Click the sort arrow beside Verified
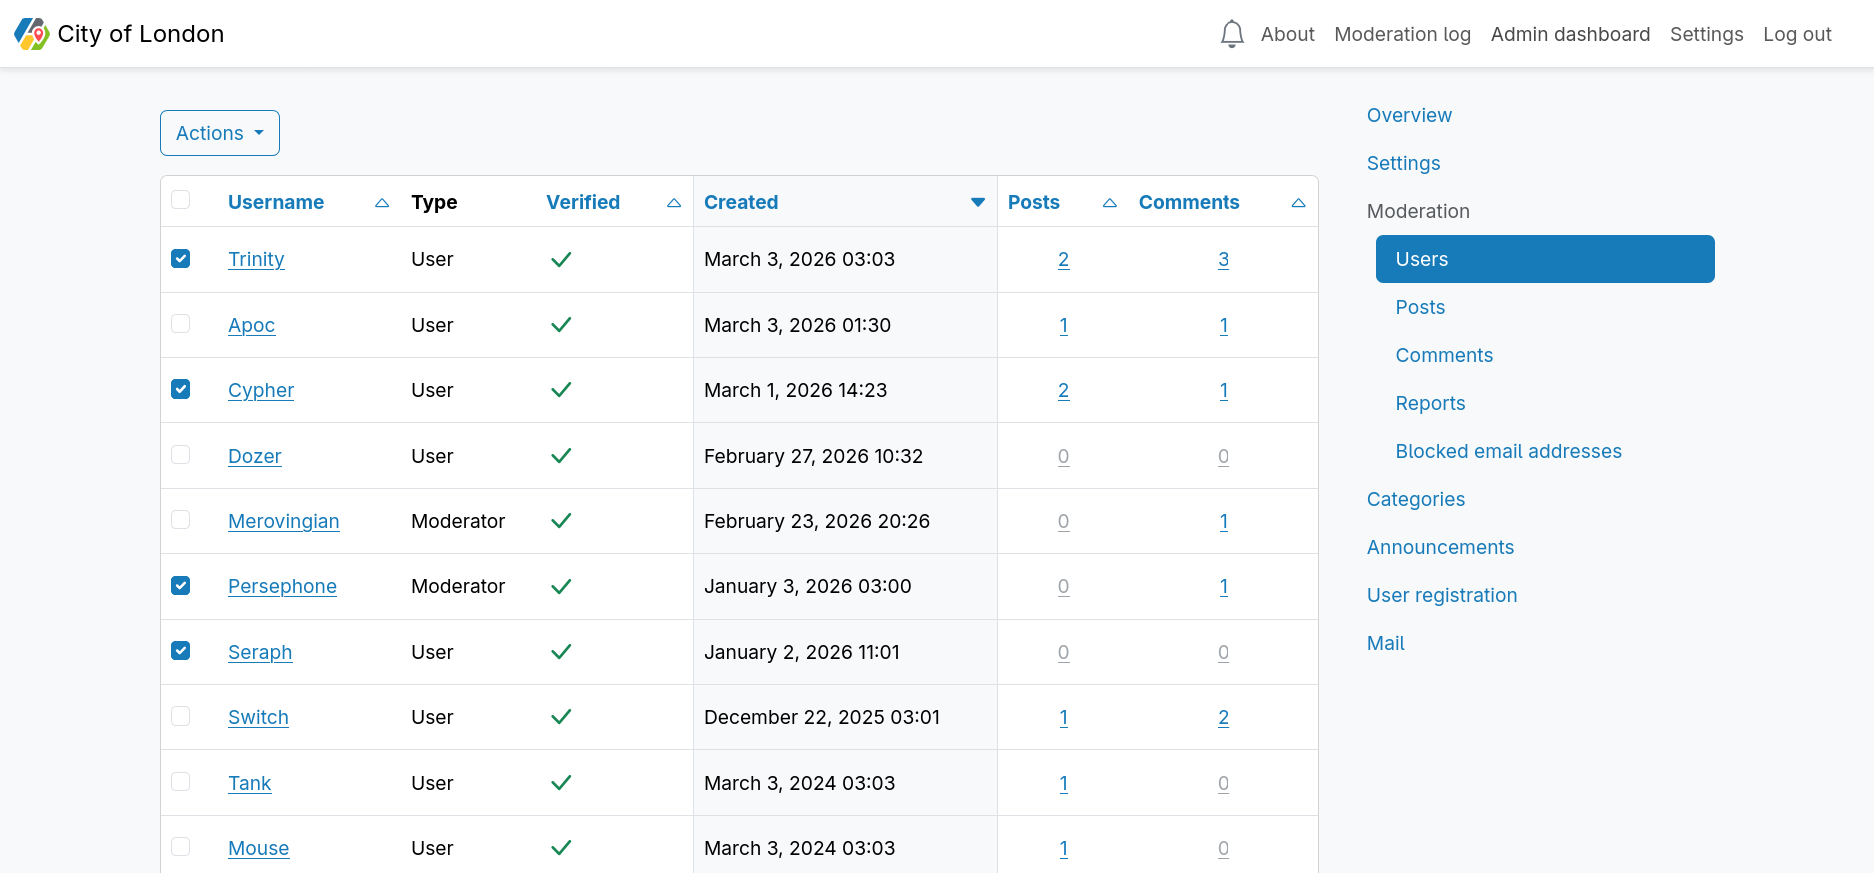The width and height of the screenshot is (1875, 873). coord(673,203)
